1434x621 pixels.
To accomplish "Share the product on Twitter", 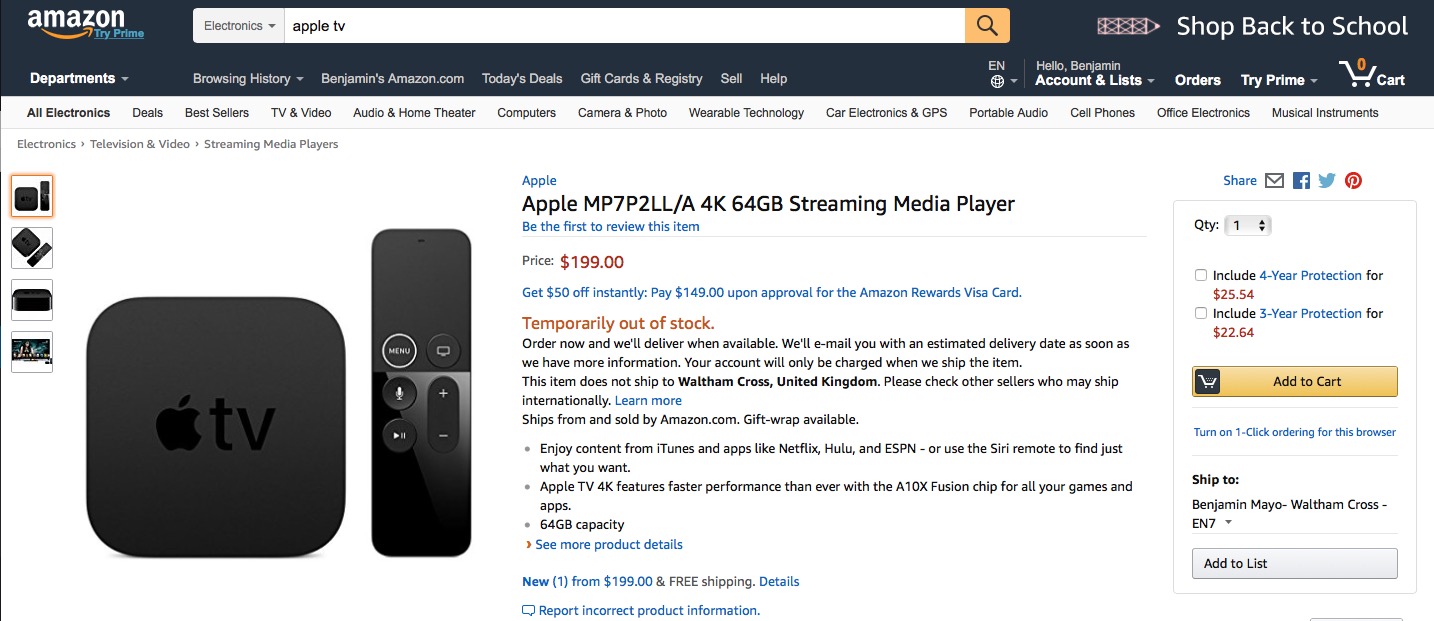I will [1327, 181].
